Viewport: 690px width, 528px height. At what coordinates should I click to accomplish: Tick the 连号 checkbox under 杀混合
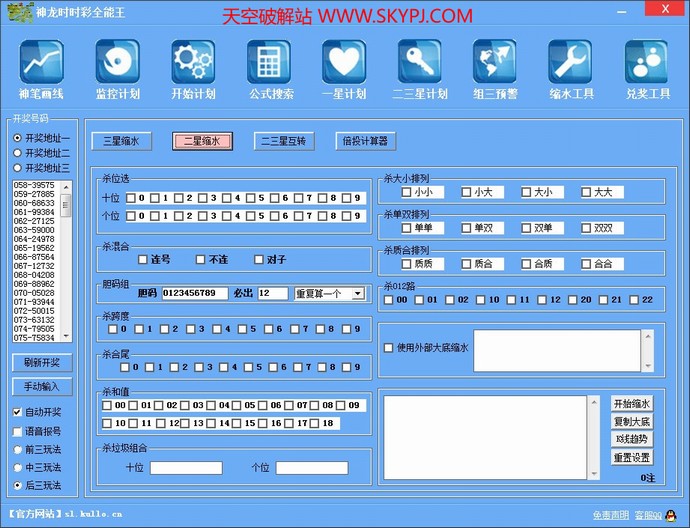(x=143, y=259)
